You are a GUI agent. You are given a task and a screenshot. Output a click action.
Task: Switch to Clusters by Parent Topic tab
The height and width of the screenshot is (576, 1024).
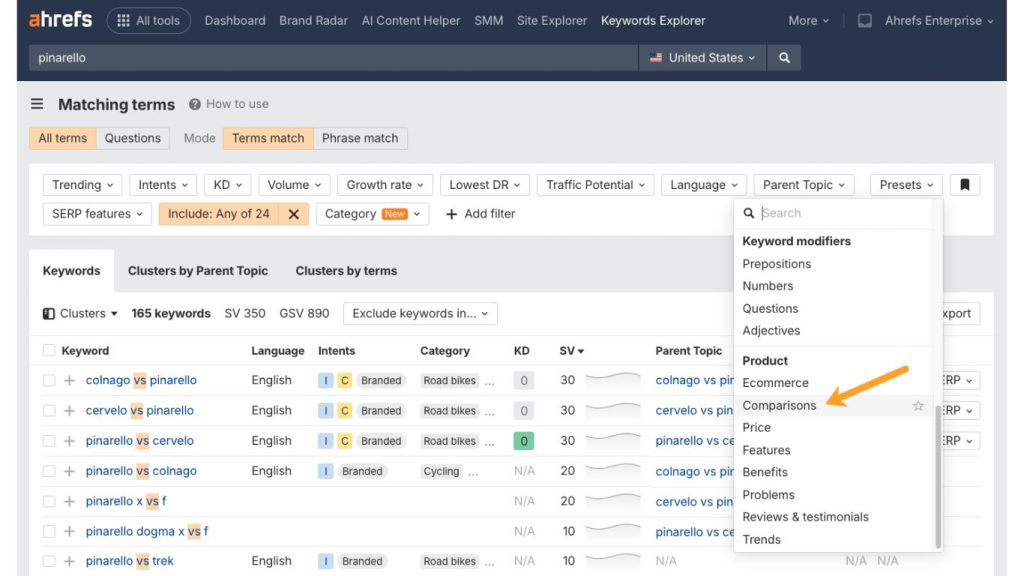click(198, 270)
